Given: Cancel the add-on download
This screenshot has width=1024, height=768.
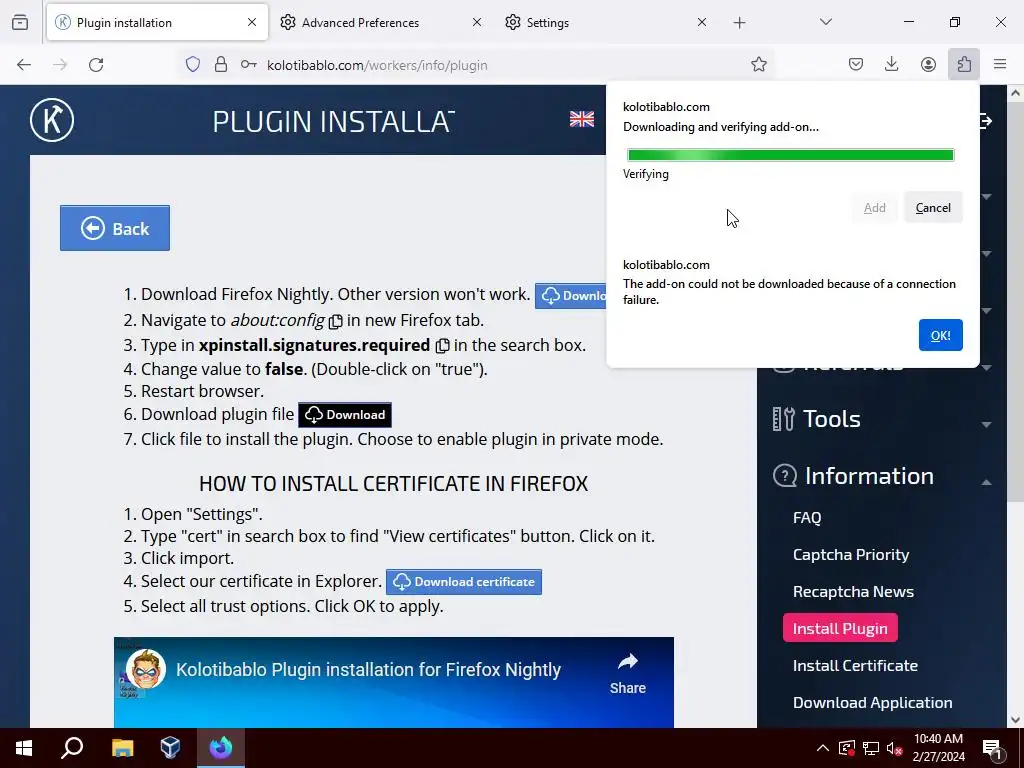Looking at the screenshot, I should tap(933, 208).
